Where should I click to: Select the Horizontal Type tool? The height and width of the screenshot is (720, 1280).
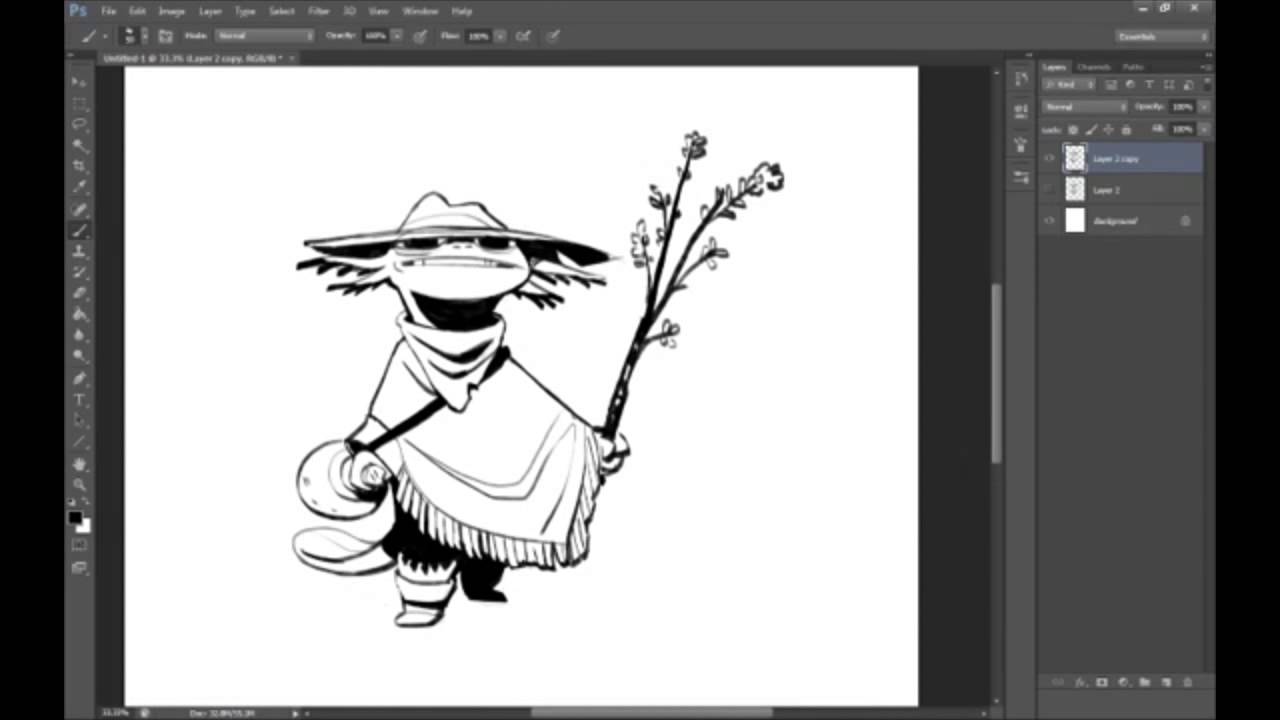(79, 399)
